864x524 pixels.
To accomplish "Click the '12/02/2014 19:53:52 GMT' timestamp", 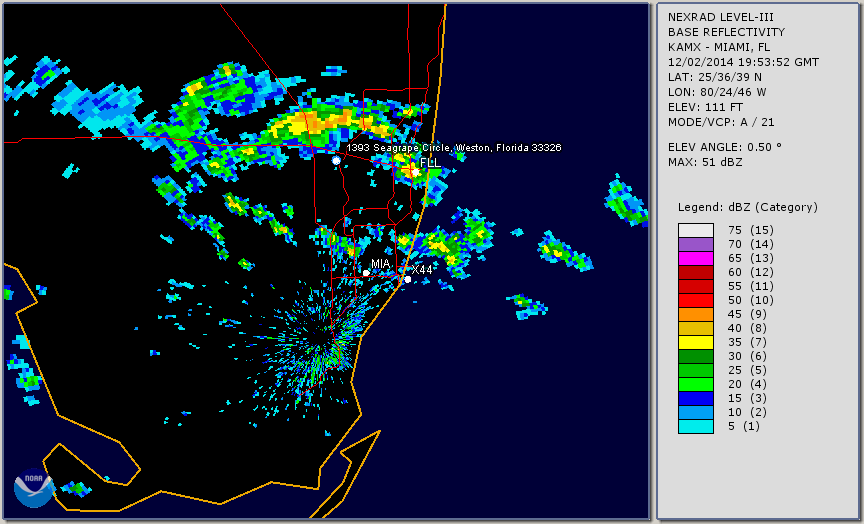I will pyautogui.click(x=743, y=62).
